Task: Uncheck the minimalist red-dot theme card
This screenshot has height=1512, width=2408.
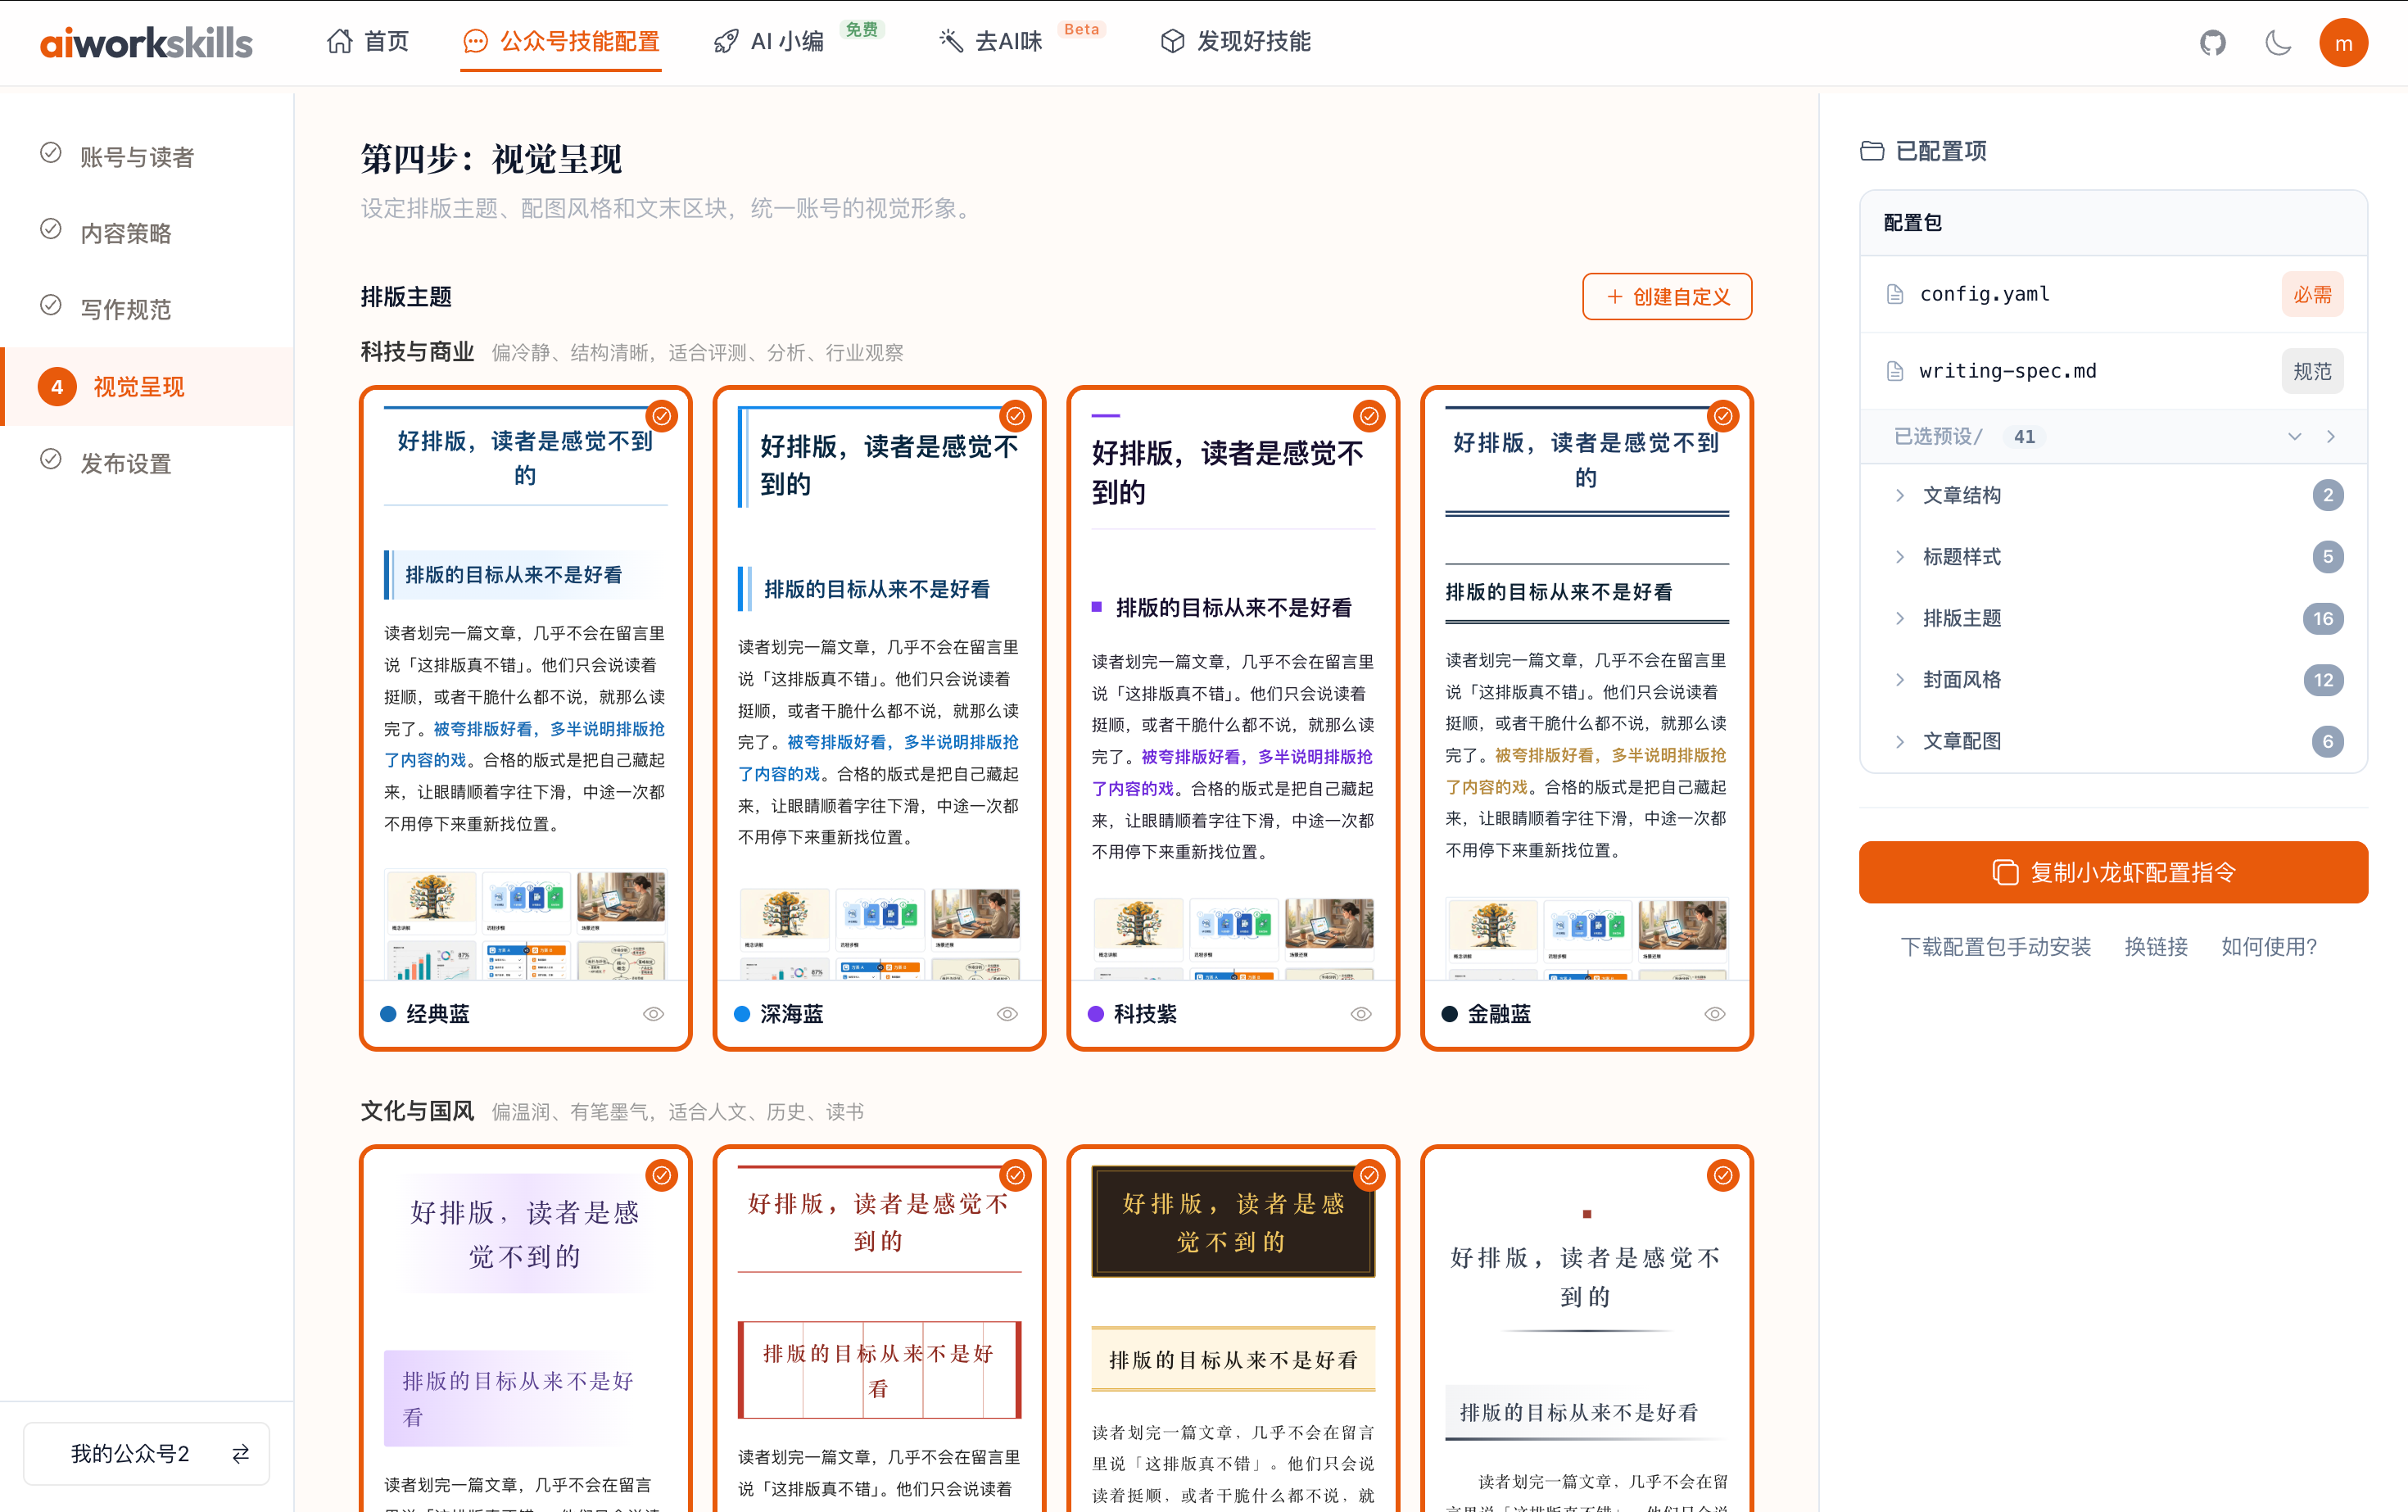Action: [x=1723, y=1175]
